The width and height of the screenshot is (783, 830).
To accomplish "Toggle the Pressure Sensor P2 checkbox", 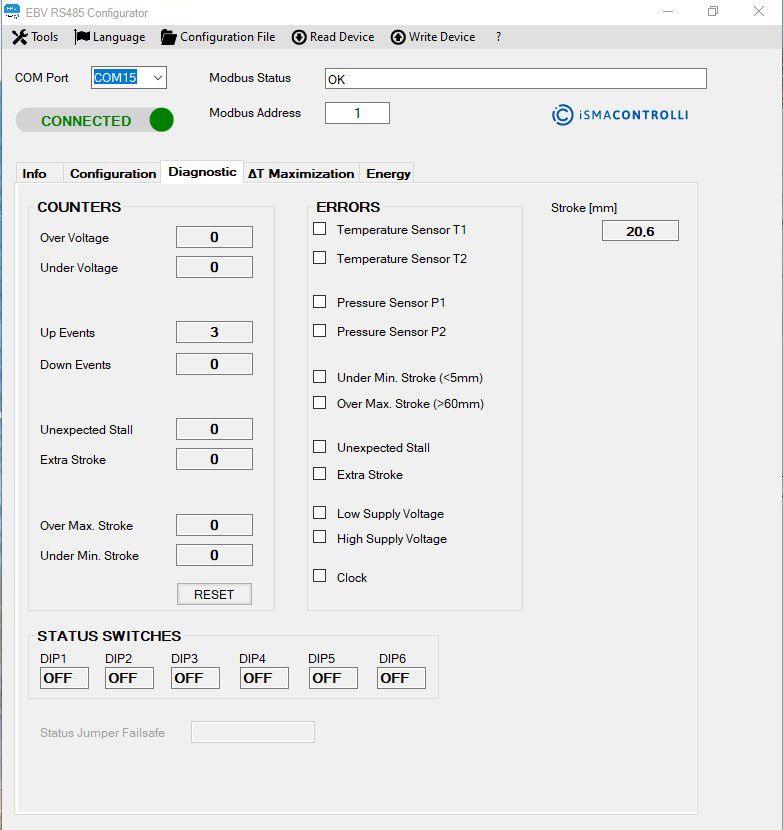I will pyautogui.click(x=320, y=331).
